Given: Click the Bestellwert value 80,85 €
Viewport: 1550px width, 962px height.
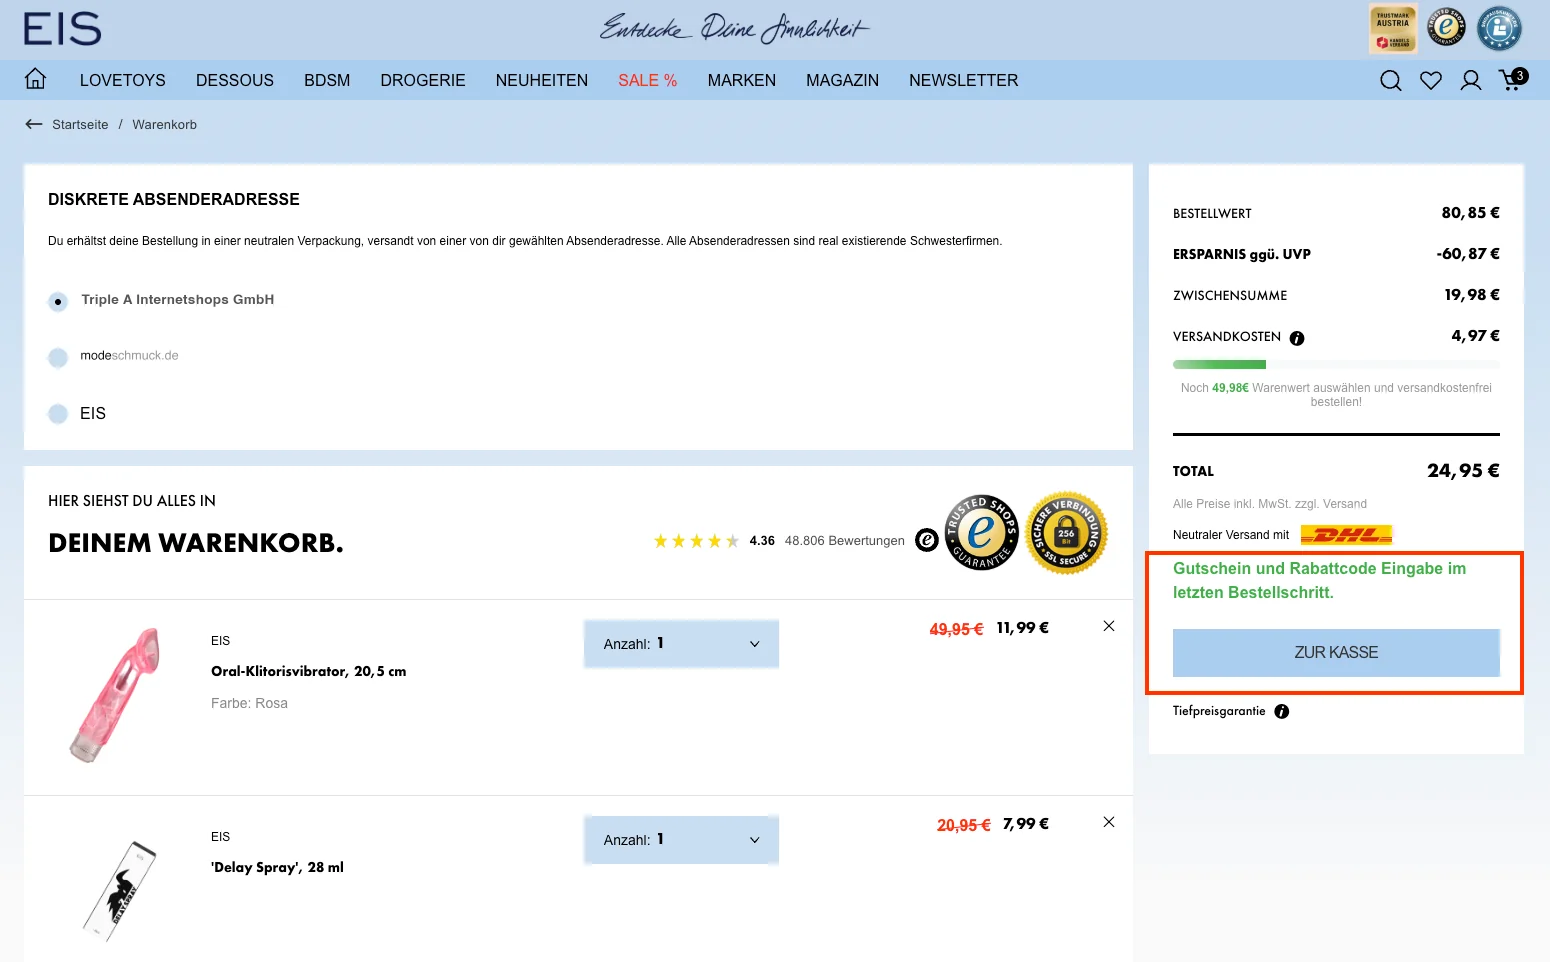Looking at the screenshot, I should click(x=1470, y=213).
